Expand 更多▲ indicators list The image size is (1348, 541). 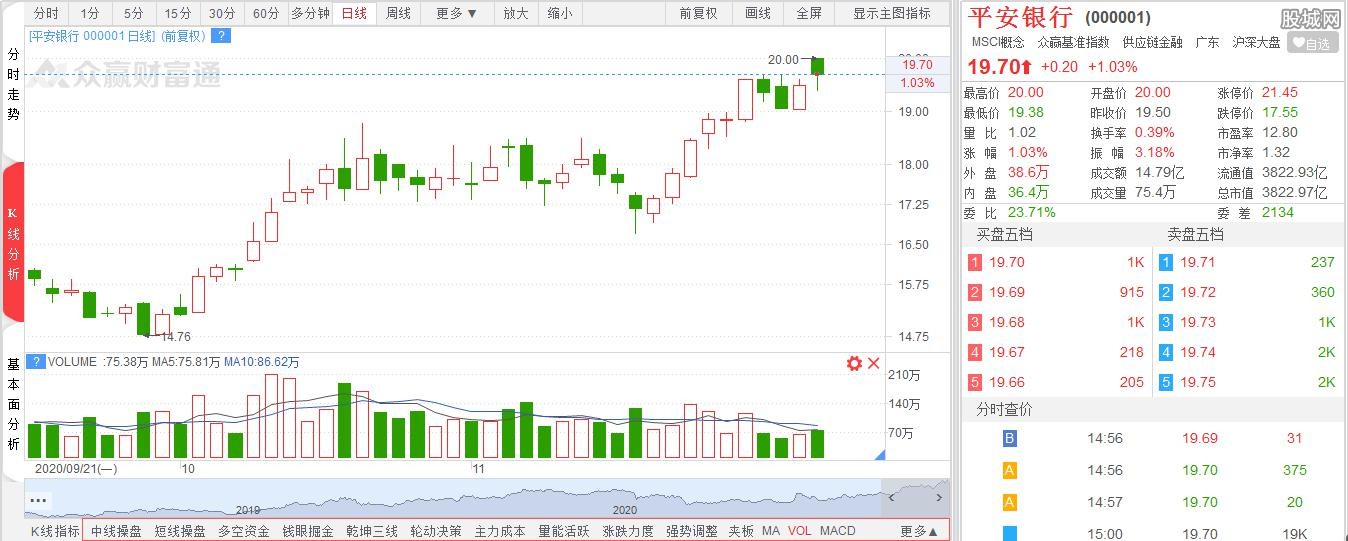point(919,531)
